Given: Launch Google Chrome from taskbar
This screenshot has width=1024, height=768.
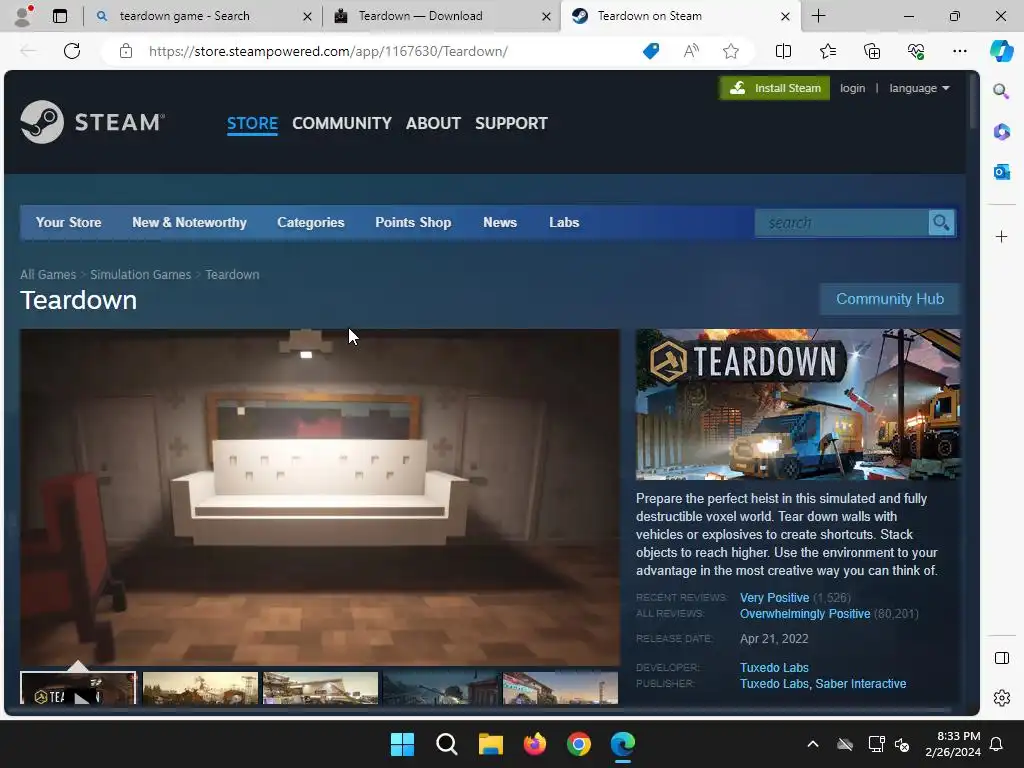Looking at the screenshot, I should coord(579,744).
